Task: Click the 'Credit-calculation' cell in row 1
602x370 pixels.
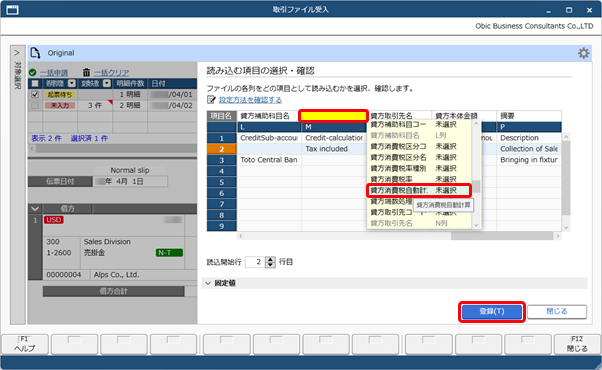Action: (x=334, y=138)
